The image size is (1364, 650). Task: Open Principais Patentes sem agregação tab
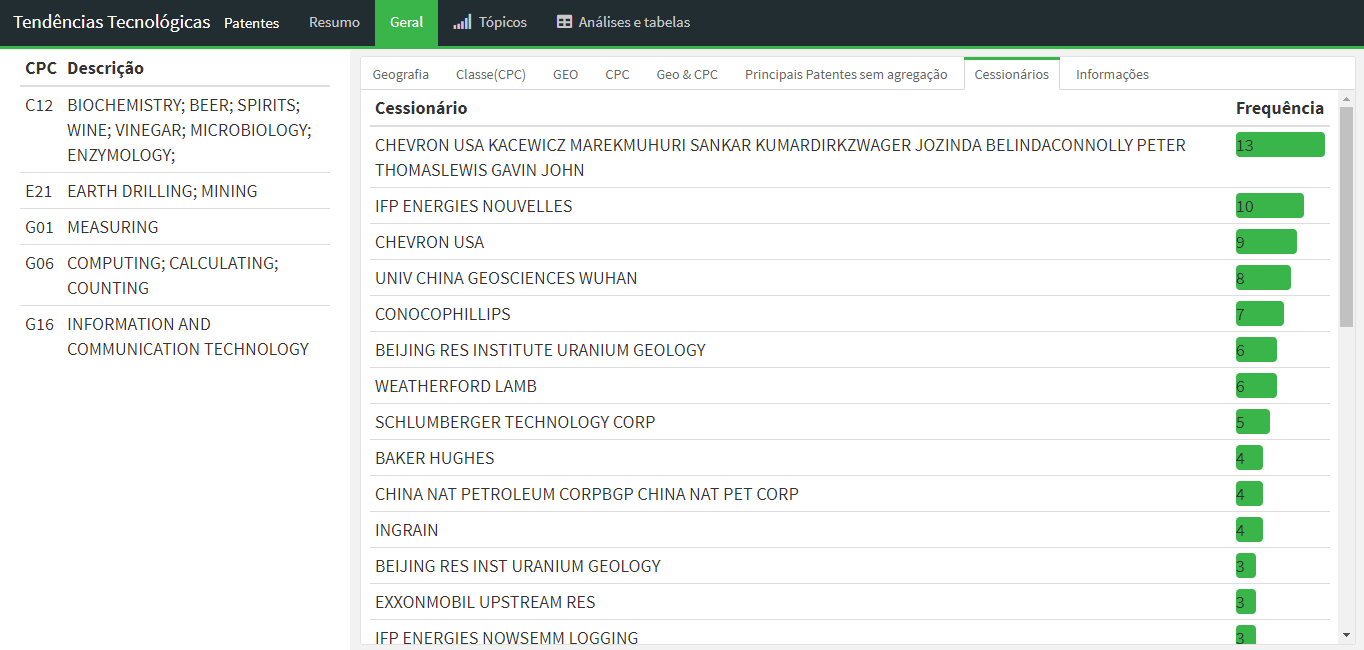pyautogui.click(x=845, y=74)
